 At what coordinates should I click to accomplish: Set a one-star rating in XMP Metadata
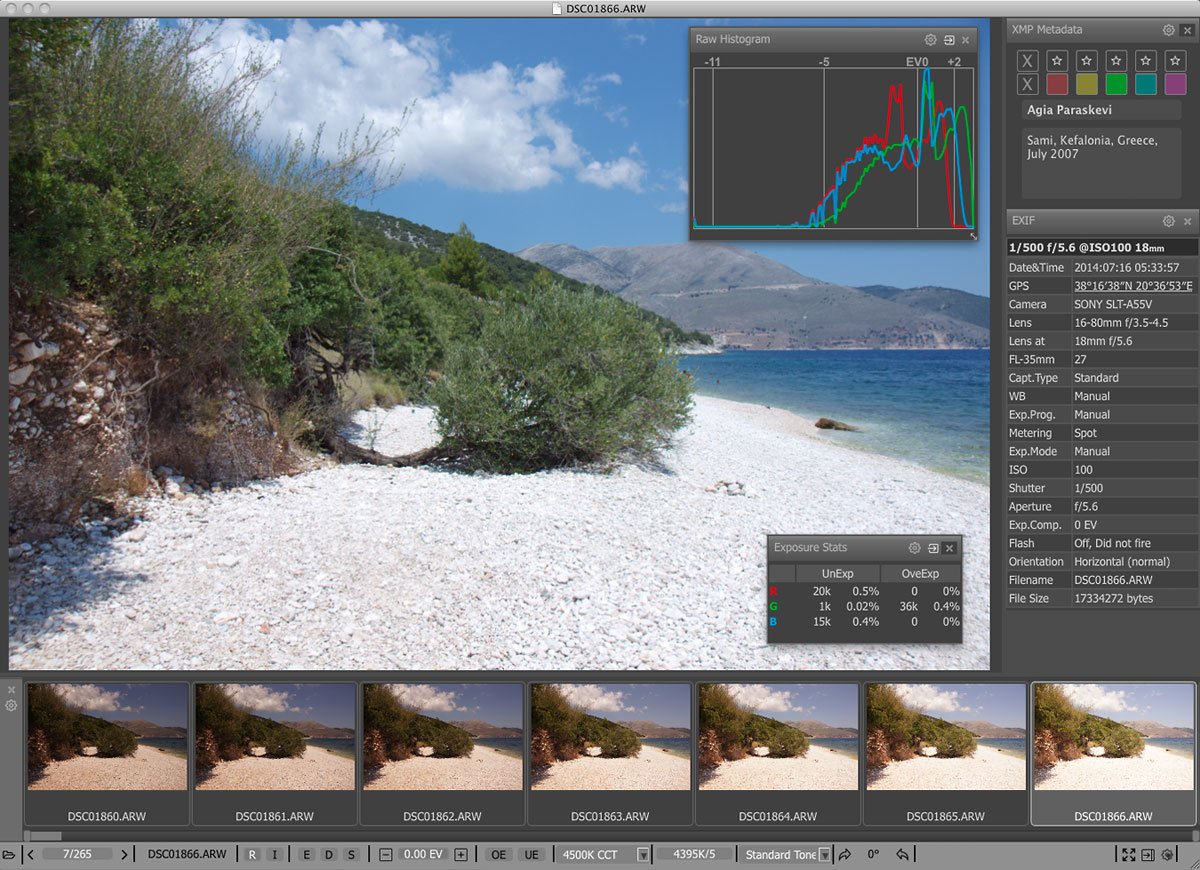click(1058, 61)
